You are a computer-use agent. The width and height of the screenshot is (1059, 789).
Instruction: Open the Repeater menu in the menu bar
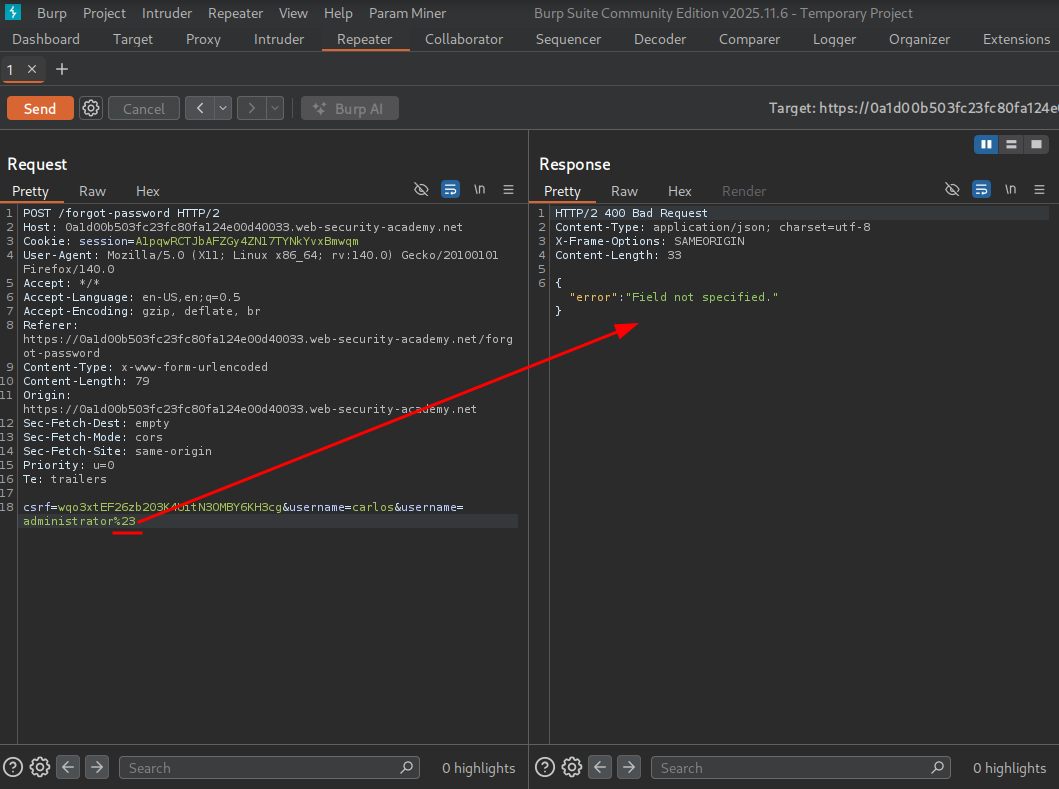(235, 13)
